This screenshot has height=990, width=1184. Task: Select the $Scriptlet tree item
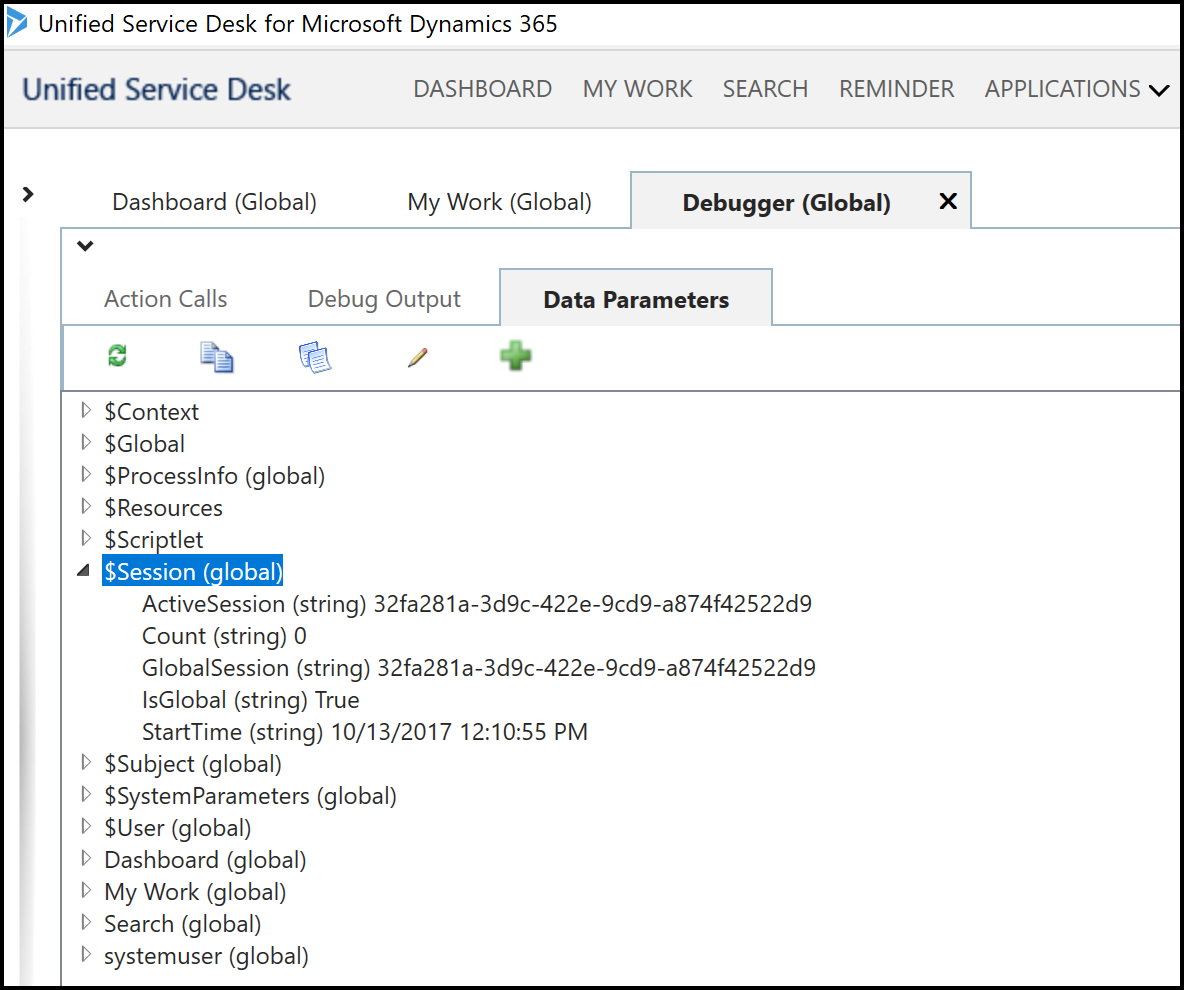click(x=153, y=539)
